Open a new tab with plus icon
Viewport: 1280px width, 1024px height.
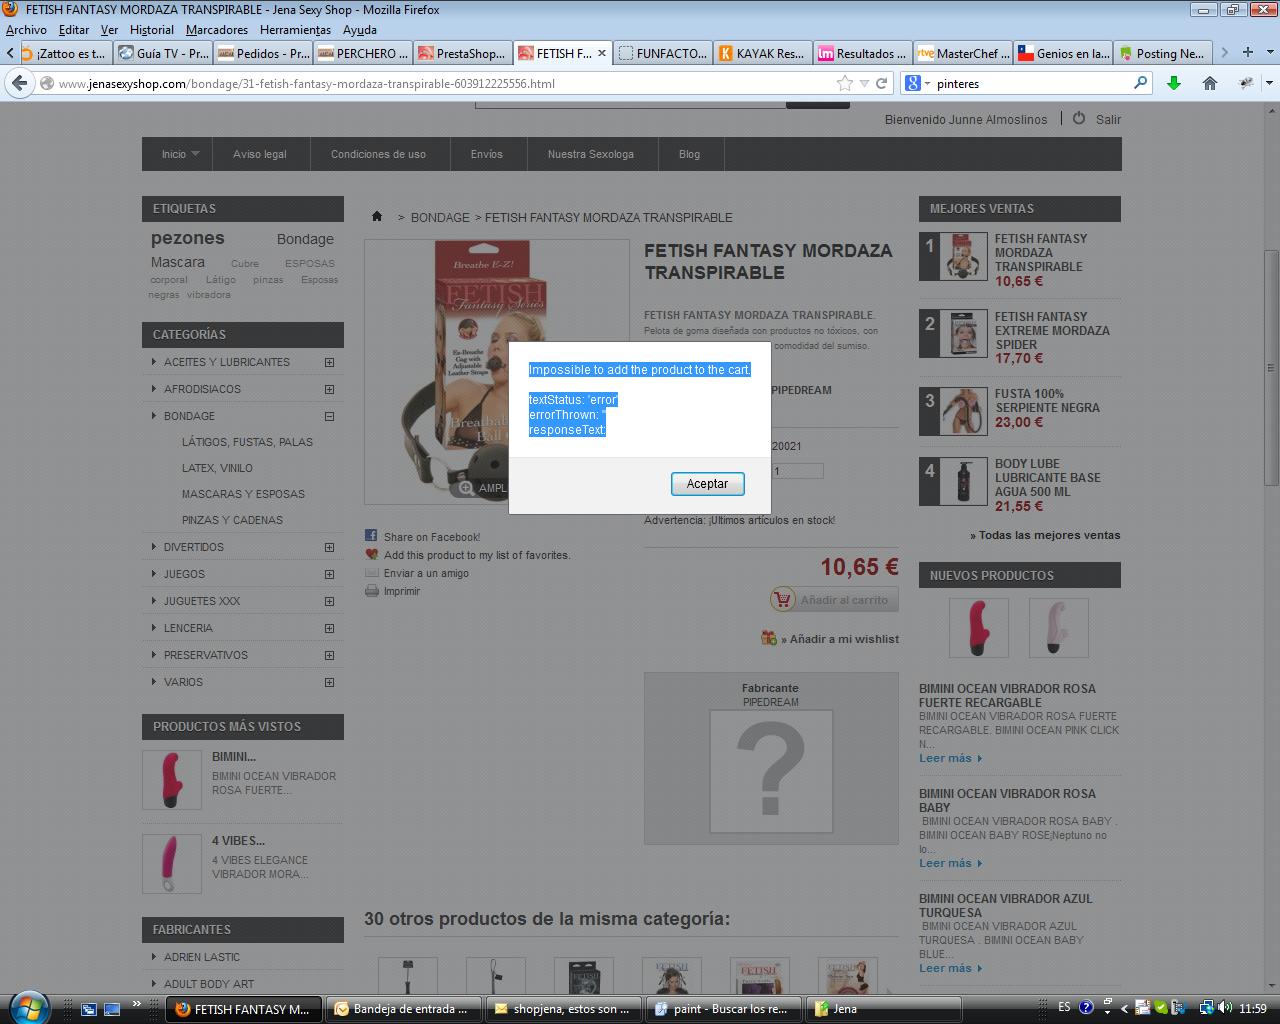(1248, 53)
